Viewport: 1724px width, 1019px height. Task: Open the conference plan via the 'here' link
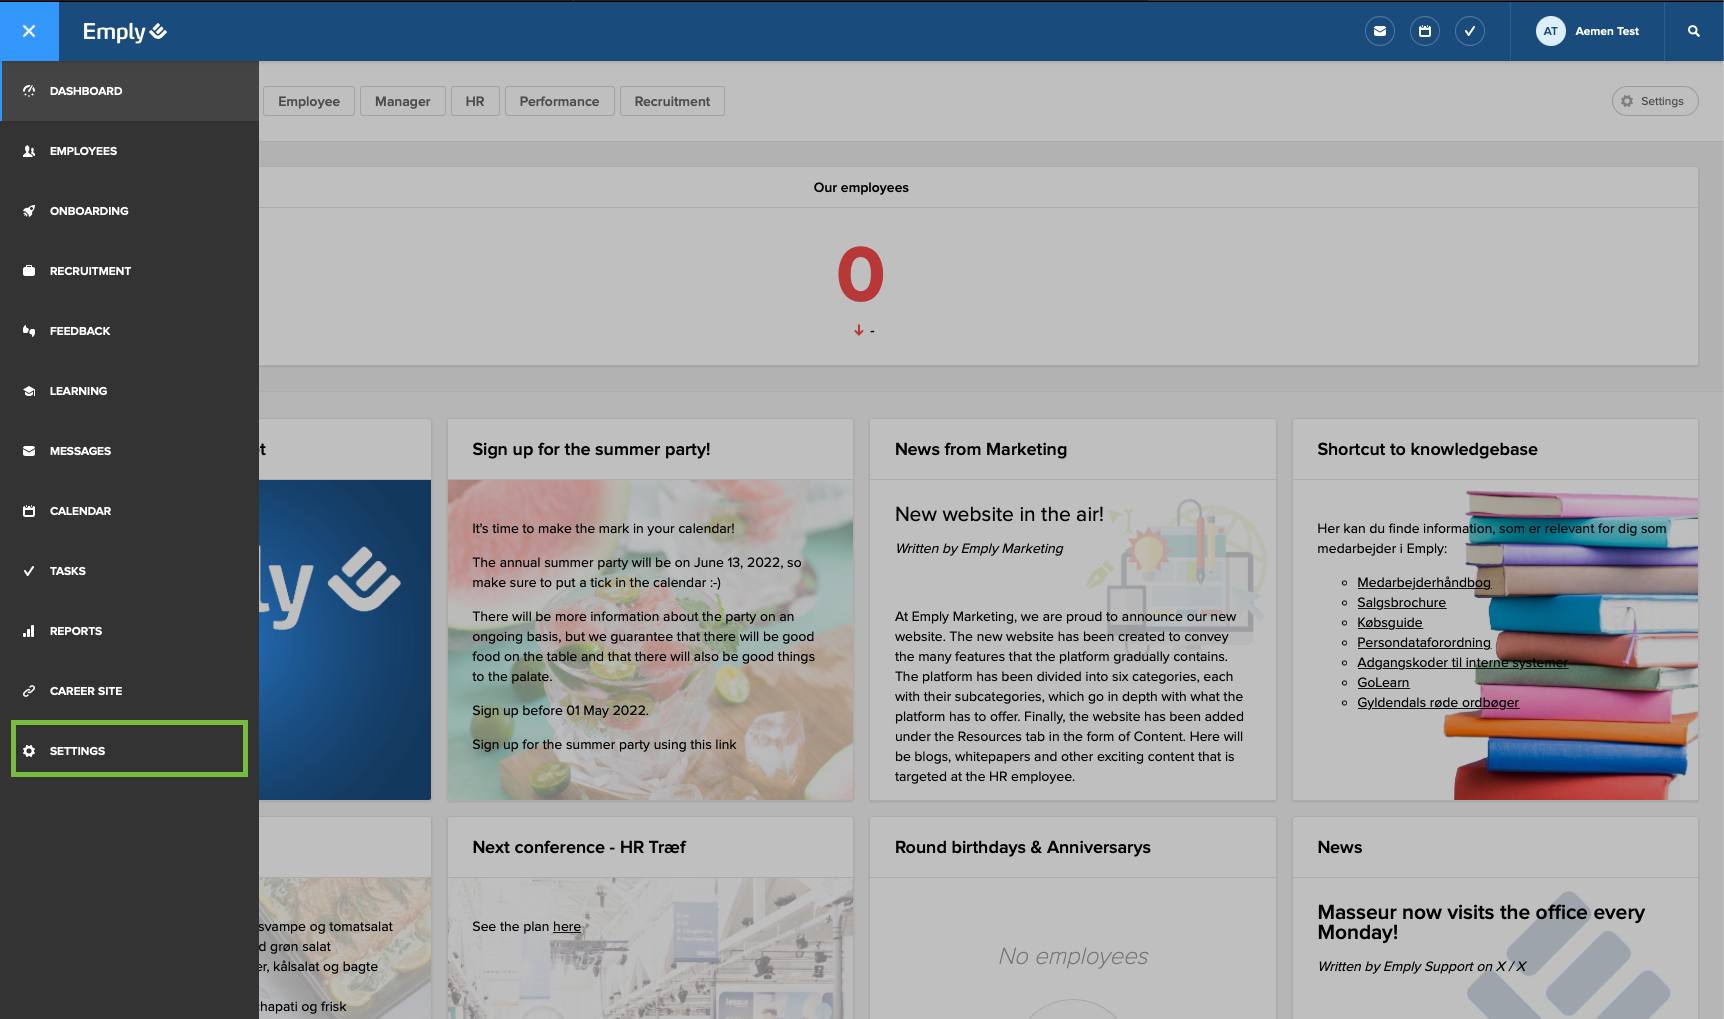567,926
